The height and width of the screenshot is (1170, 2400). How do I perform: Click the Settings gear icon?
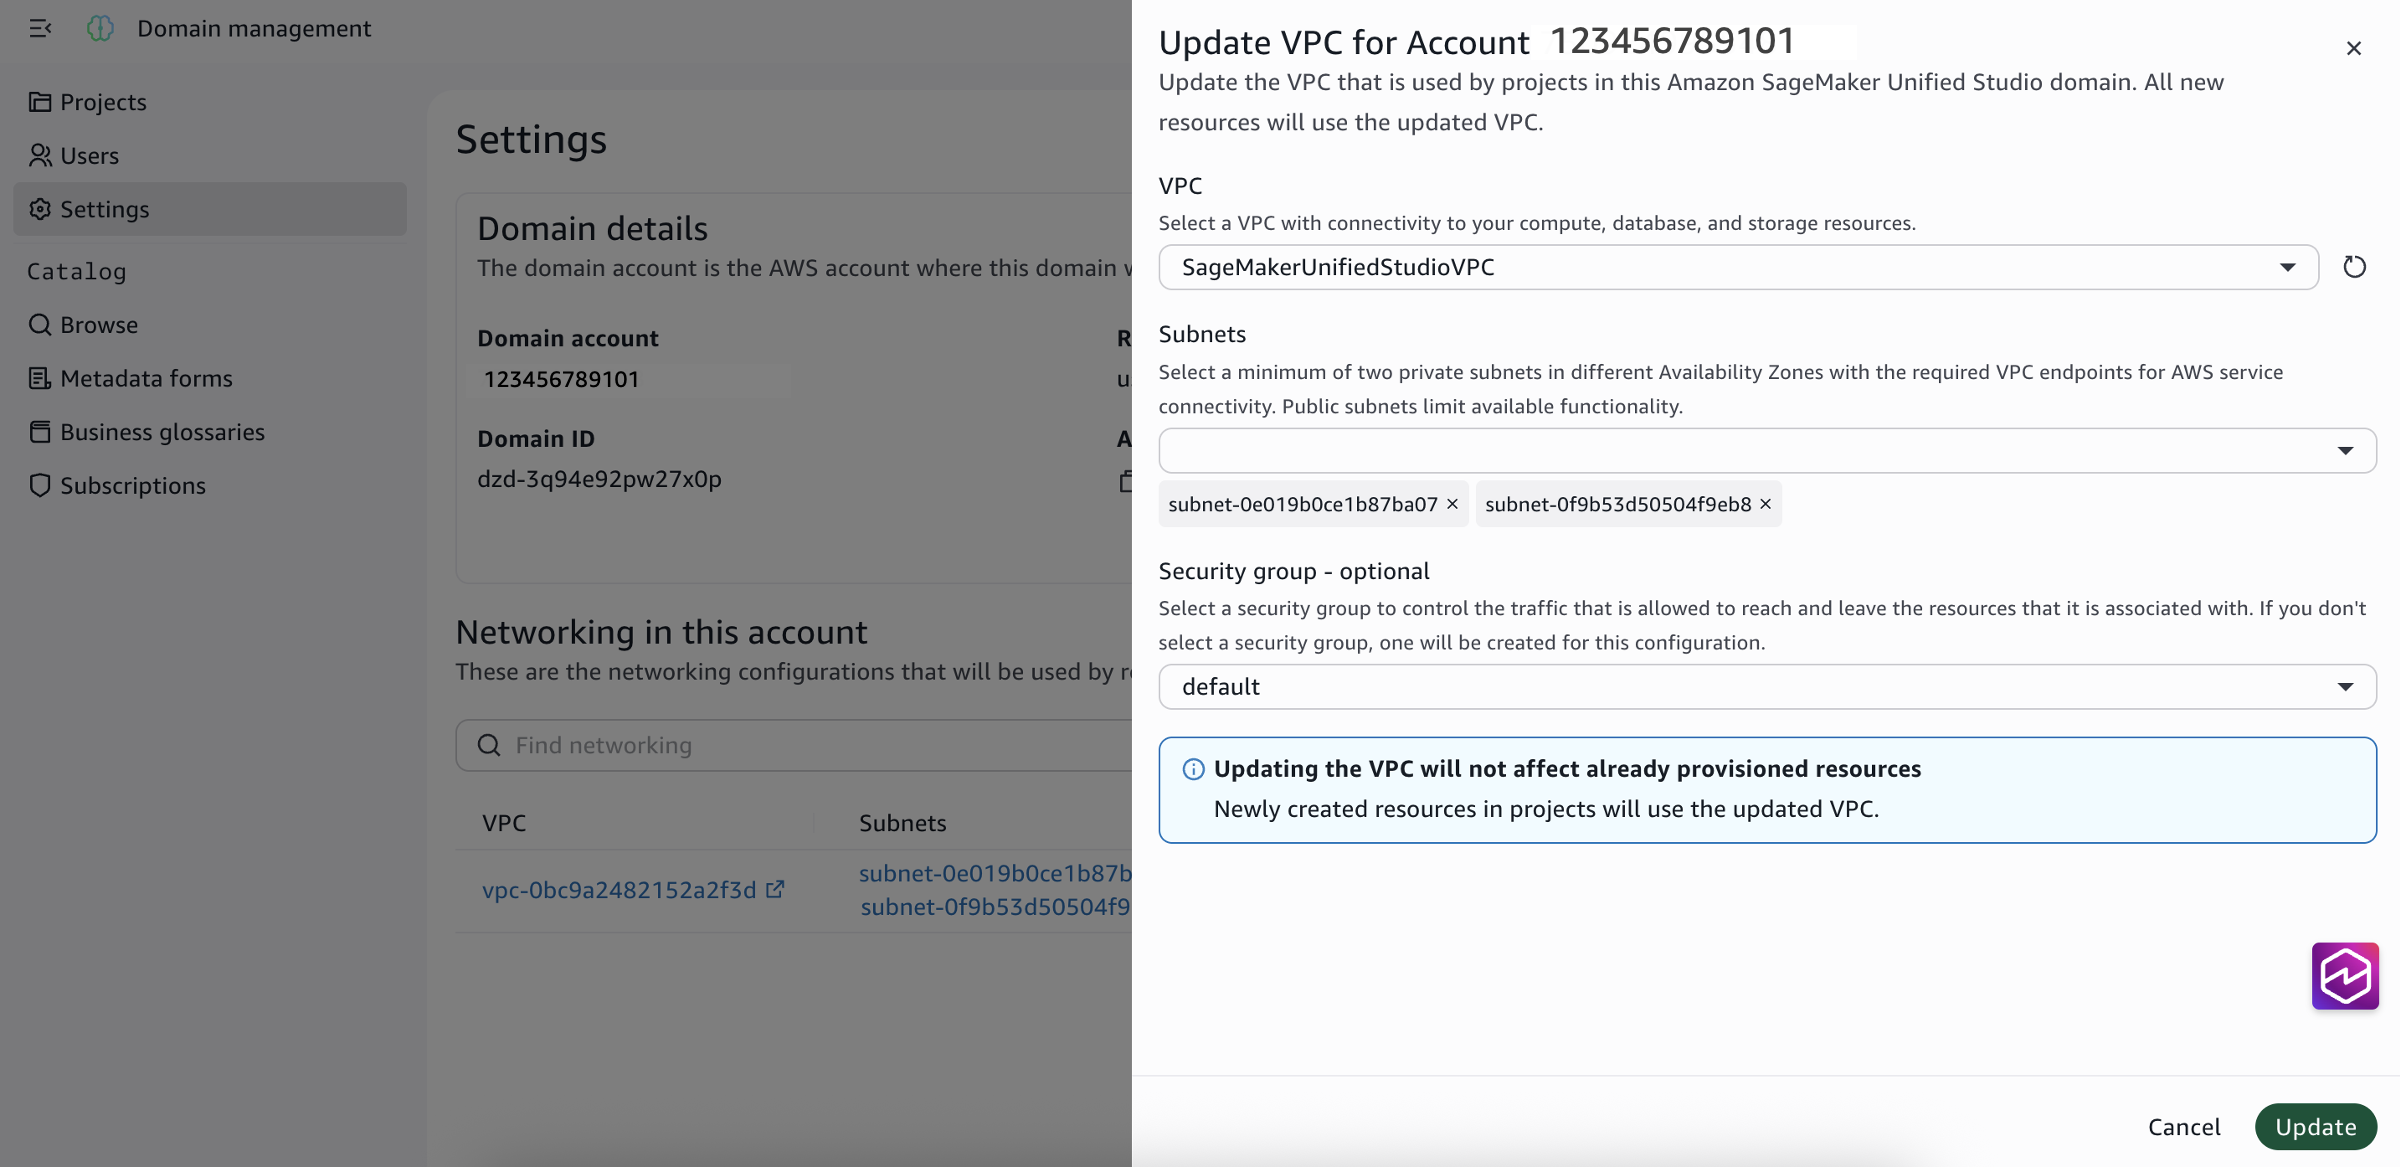point(40,209)
